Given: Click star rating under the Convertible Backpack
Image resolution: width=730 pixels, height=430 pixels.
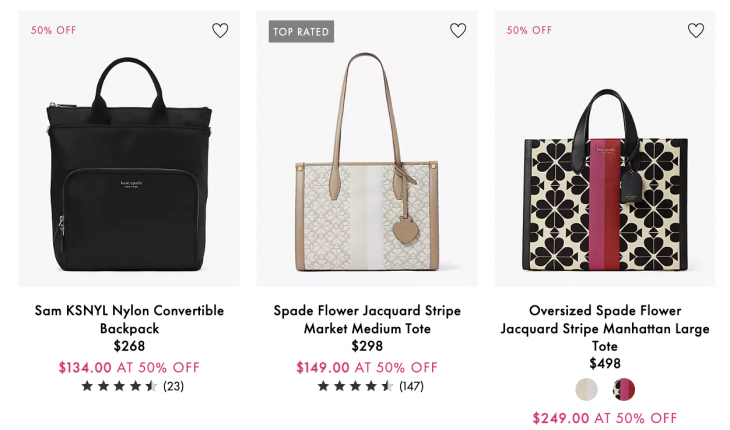Looking at the screenshot, I should [119, 386].
